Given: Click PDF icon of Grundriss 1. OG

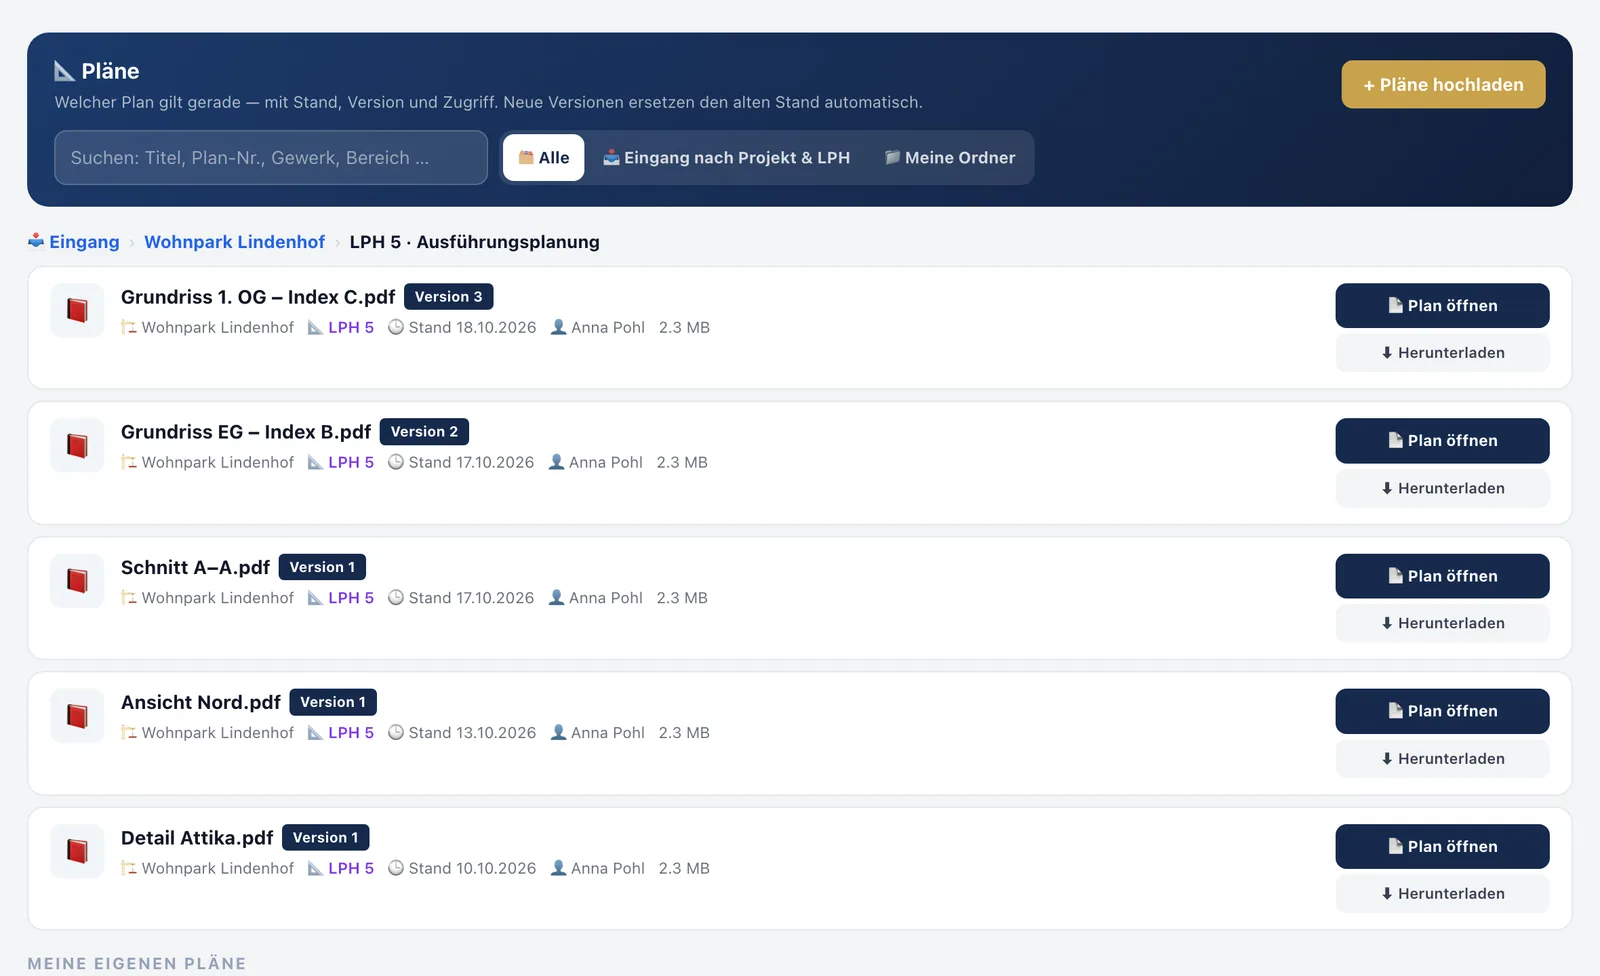Looking at the screenshot, I should tap(77, 310).
